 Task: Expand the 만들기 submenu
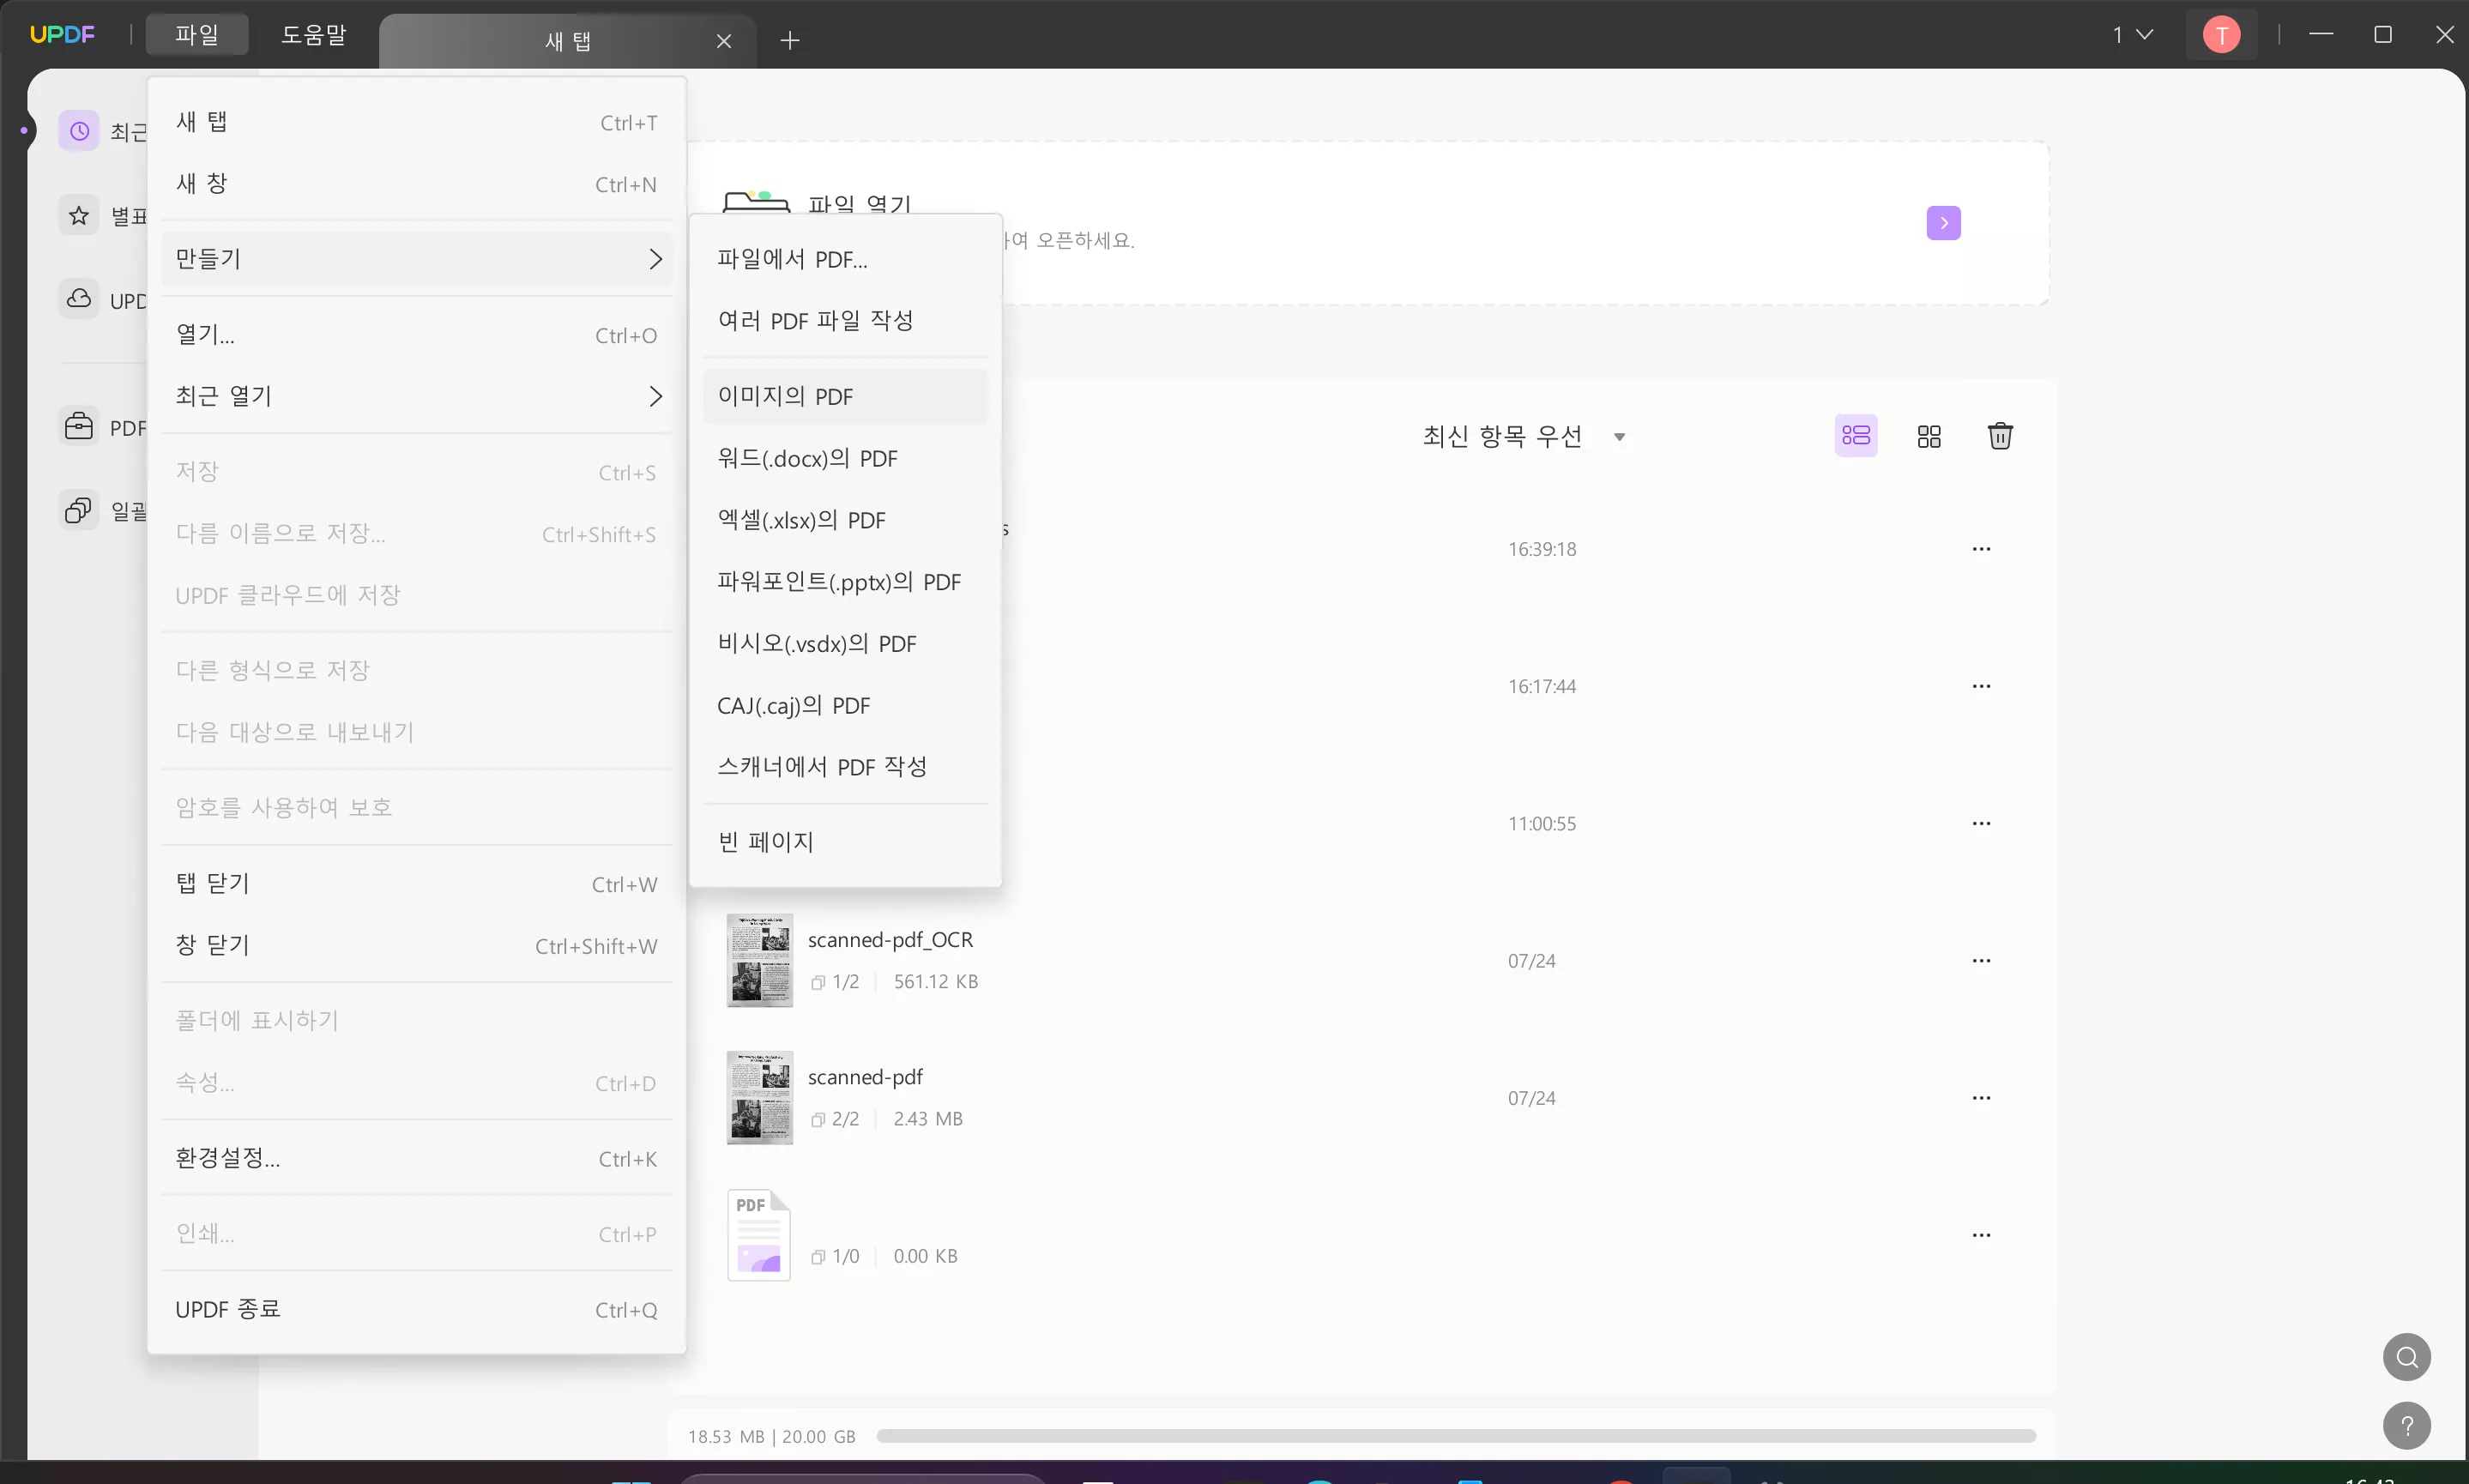point(417,259)
